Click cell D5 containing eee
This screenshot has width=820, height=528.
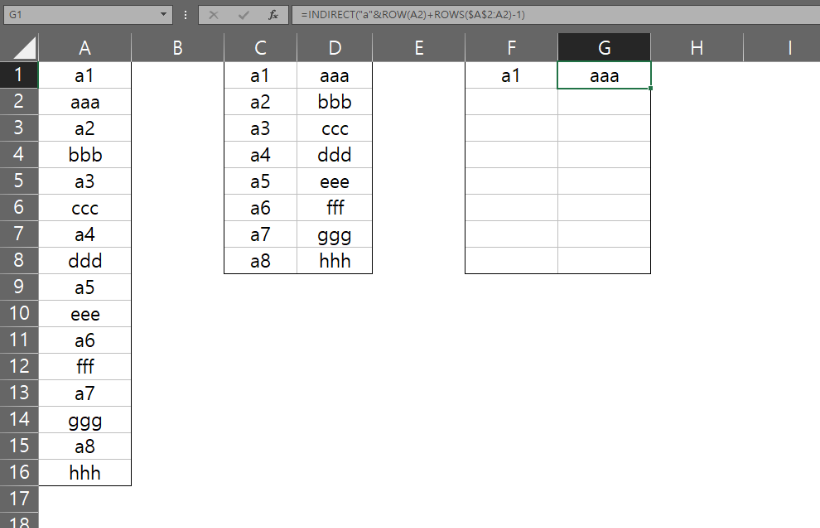[x=335, y=181]
